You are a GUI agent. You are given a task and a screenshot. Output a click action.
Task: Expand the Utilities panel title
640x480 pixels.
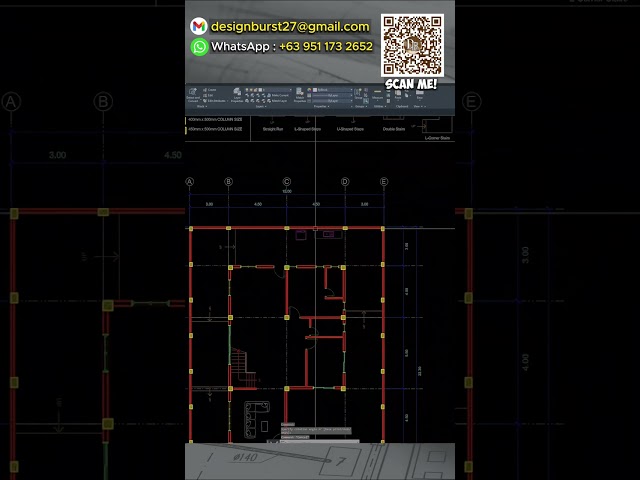coord(380,107)
